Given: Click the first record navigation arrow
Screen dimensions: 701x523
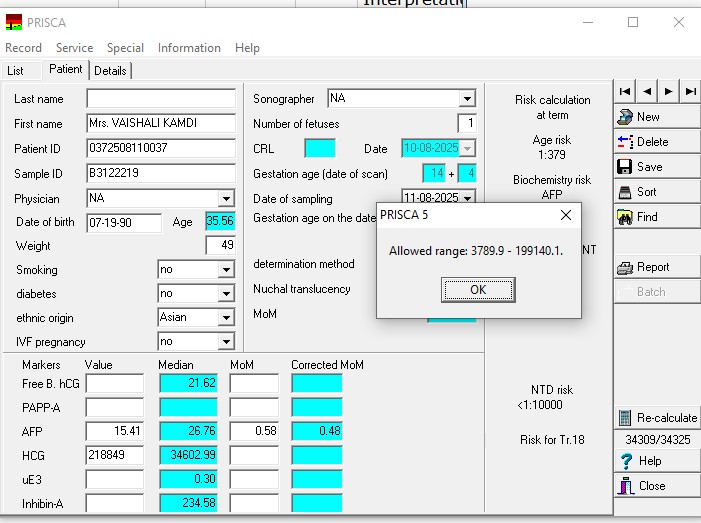Looking at the screenshot, I should click(625, 91).
